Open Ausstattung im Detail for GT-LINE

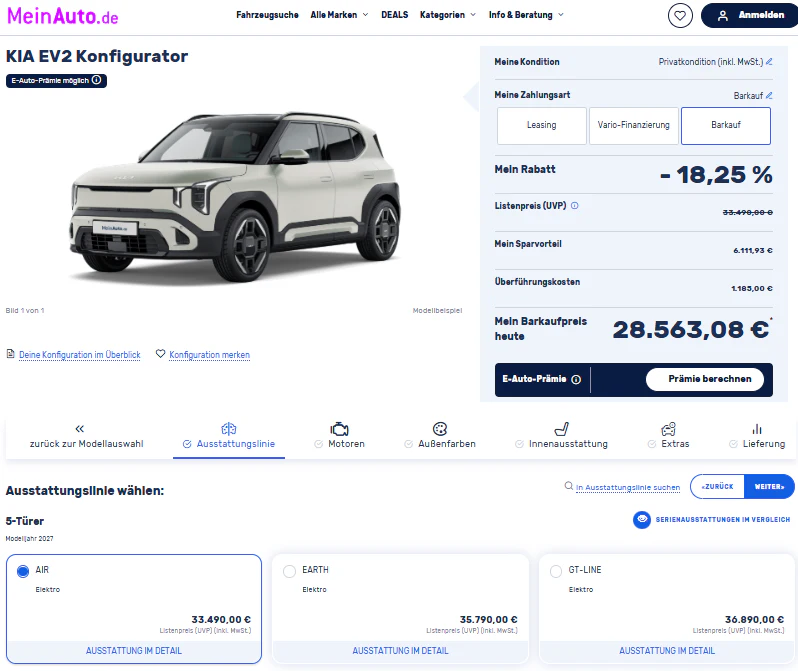coord(667,651)
